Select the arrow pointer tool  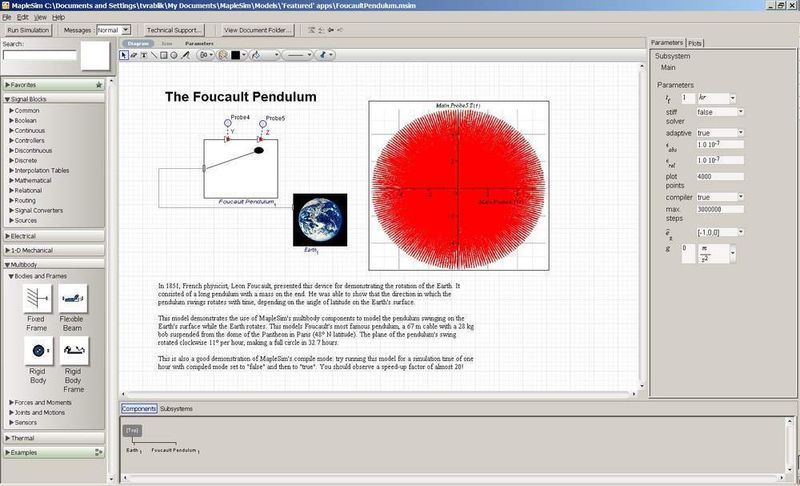tap(124, 55)
